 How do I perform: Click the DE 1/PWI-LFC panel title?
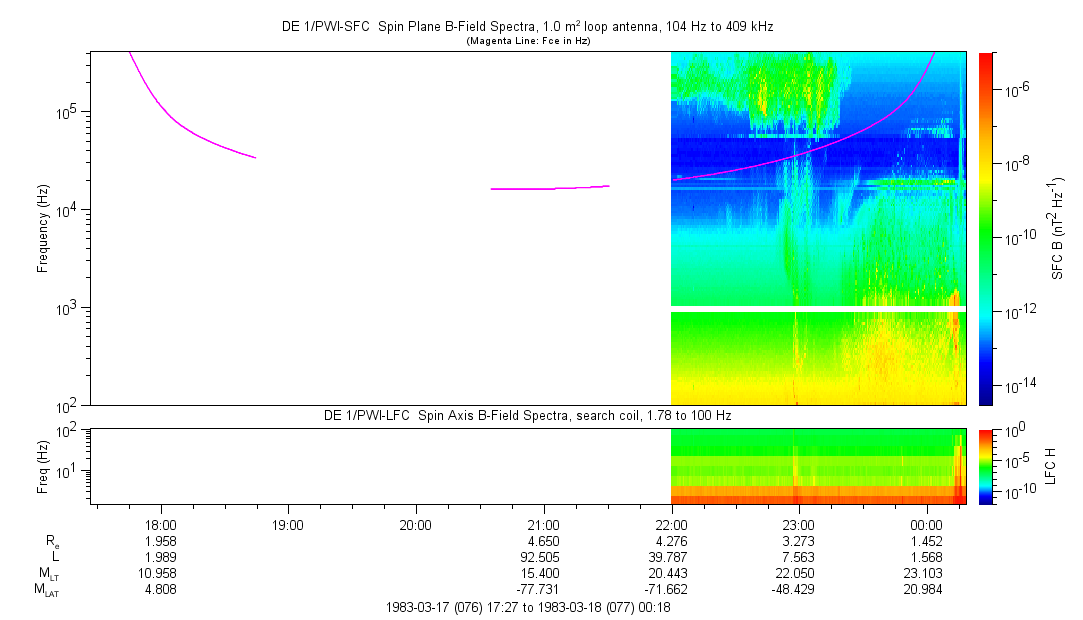[527, 415]
